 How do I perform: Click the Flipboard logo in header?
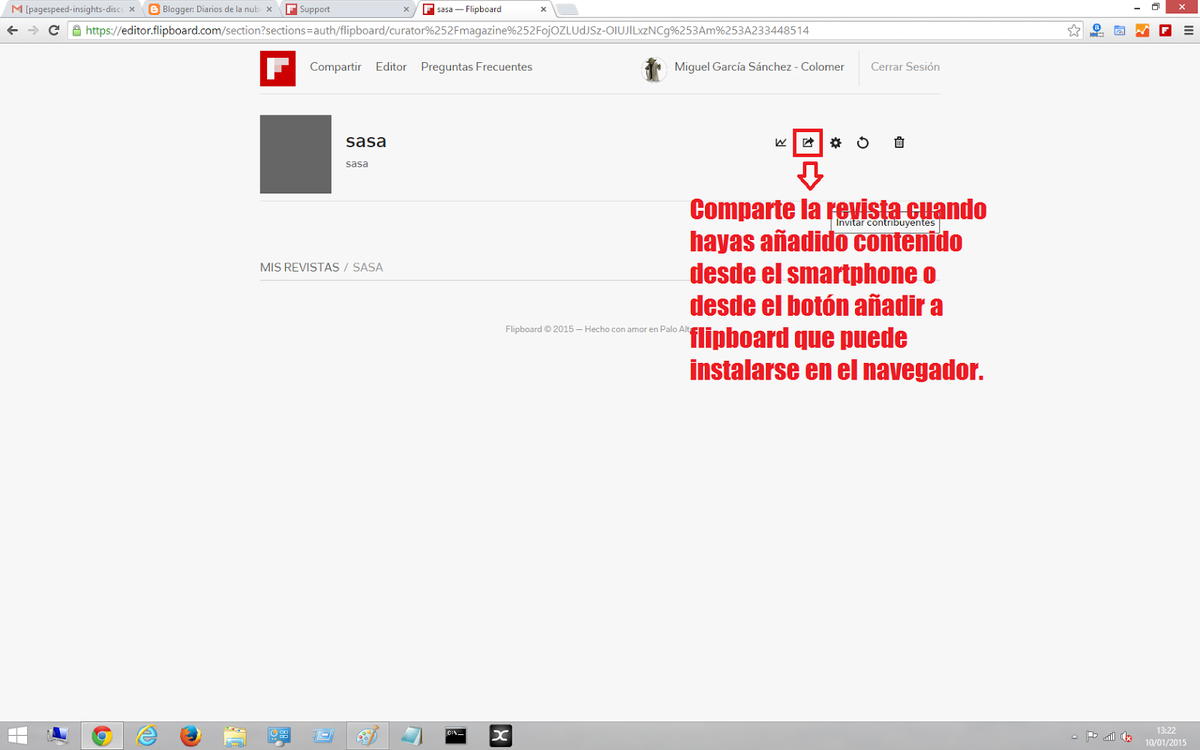(x=277, y=68)
